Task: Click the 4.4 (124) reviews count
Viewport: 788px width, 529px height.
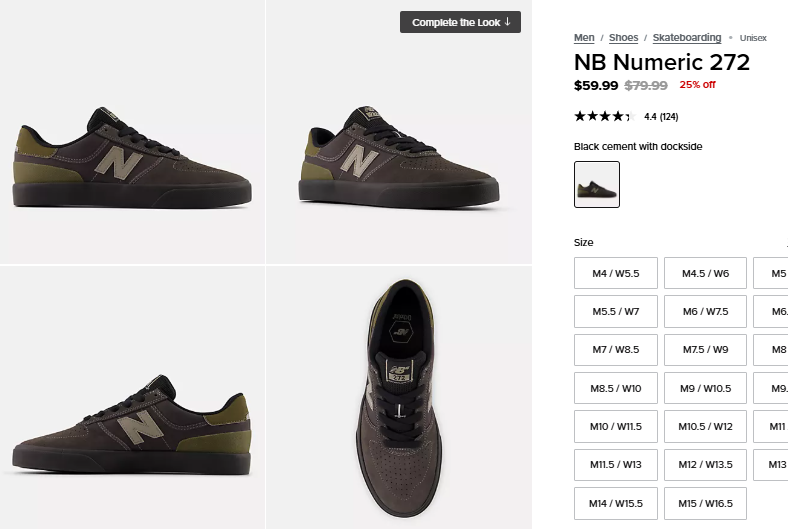Action: pos(661,117)
